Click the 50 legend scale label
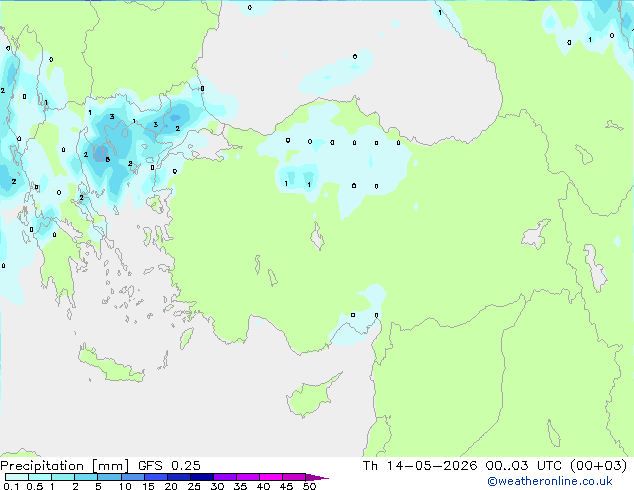Image resolution: width=634 pixels, height=490 pixels. point(309,486)
